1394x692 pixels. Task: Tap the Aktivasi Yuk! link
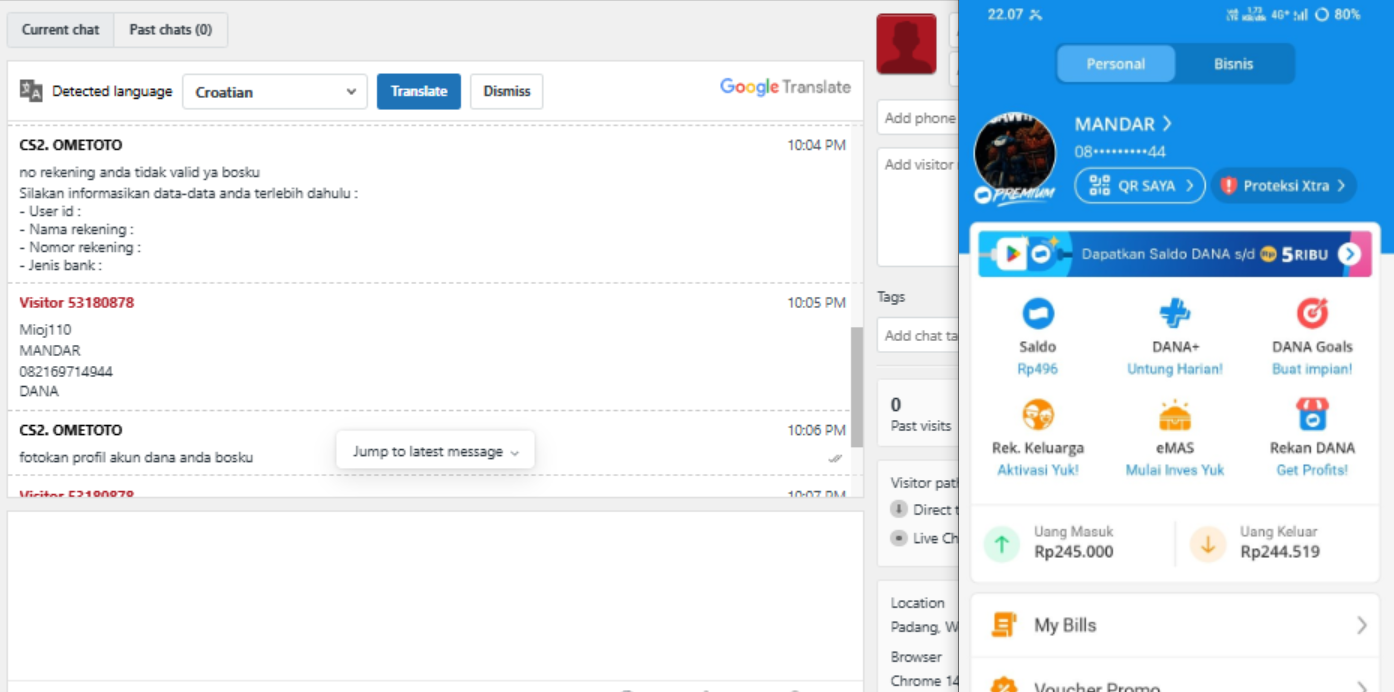[x=1038, y=470]
